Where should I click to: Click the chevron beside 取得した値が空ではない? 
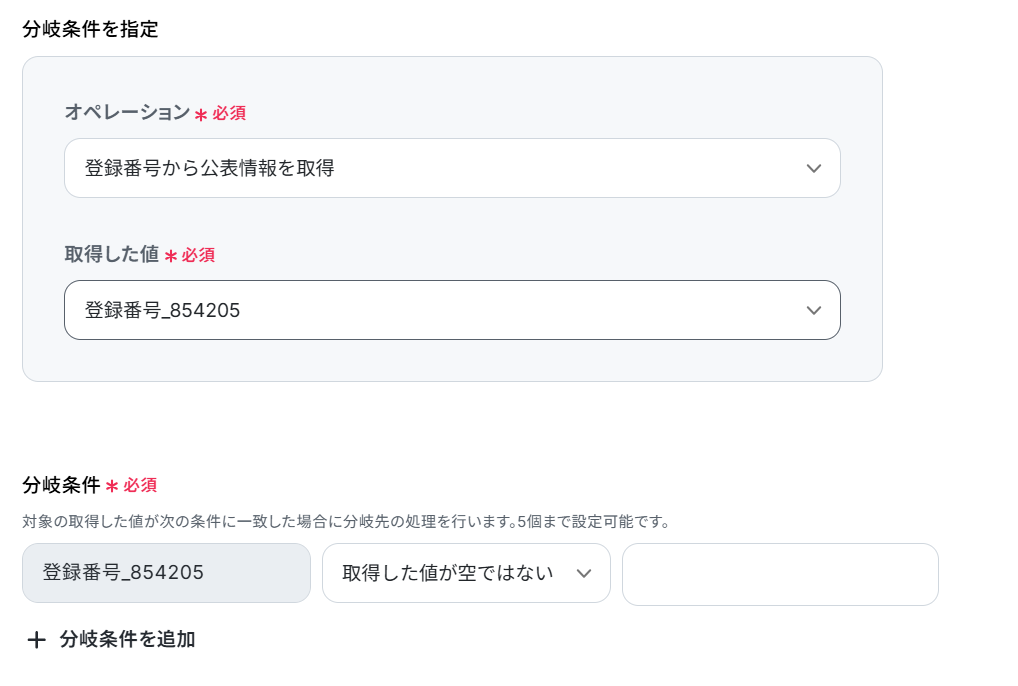point(584,574)
